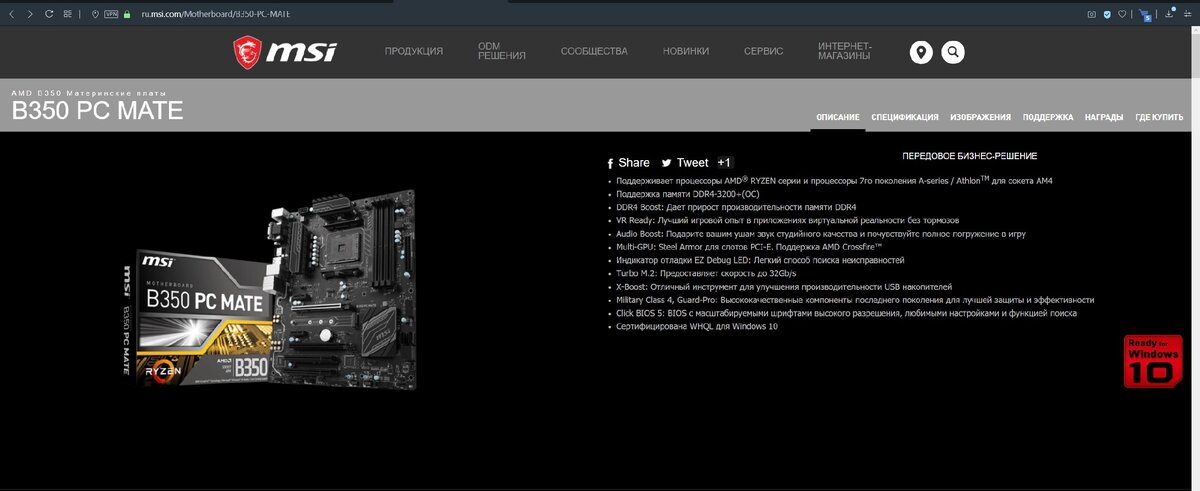Viewport: 1200px width, 491px height.
Task: Open the ad blocker shield icon
Action: point(1107,15)
